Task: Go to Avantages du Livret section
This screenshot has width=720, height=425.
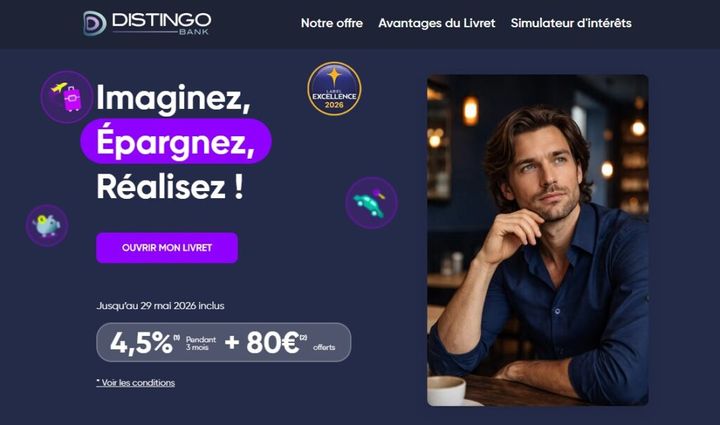Action: coord(437,23)
